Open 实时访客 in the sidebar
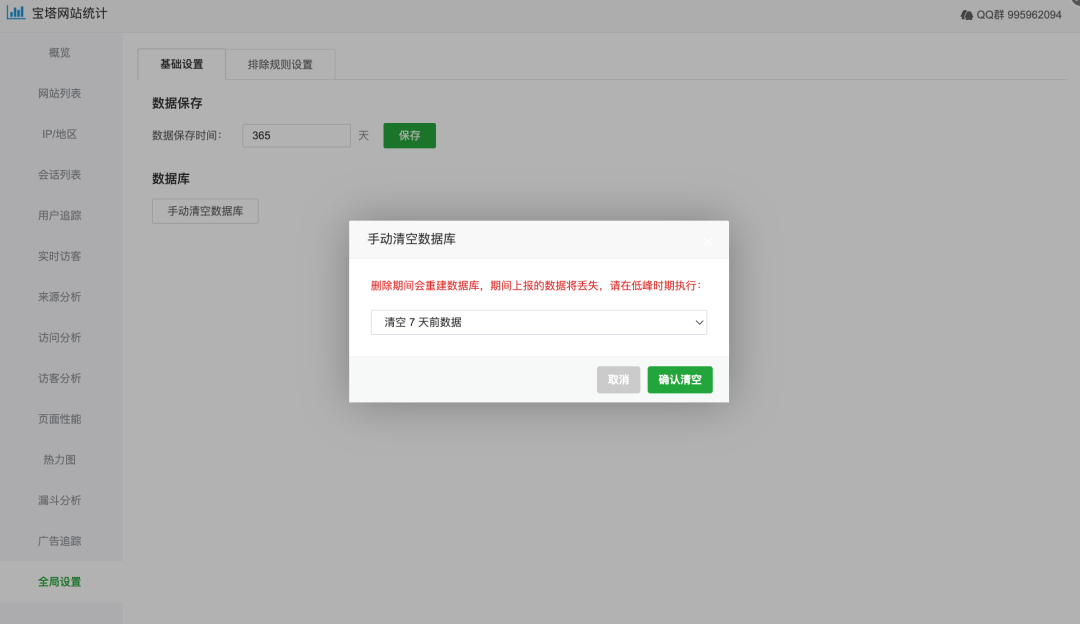Screen dimensions: 1080x624 [60, 256]
